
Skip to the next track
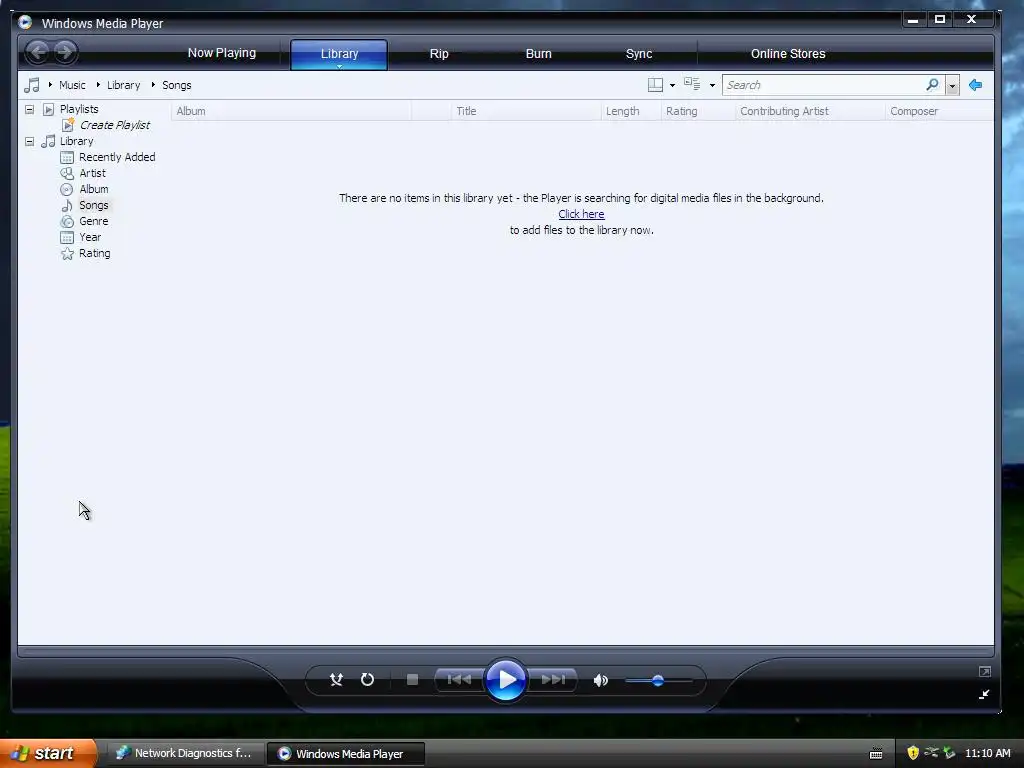(x=552, y=680)
